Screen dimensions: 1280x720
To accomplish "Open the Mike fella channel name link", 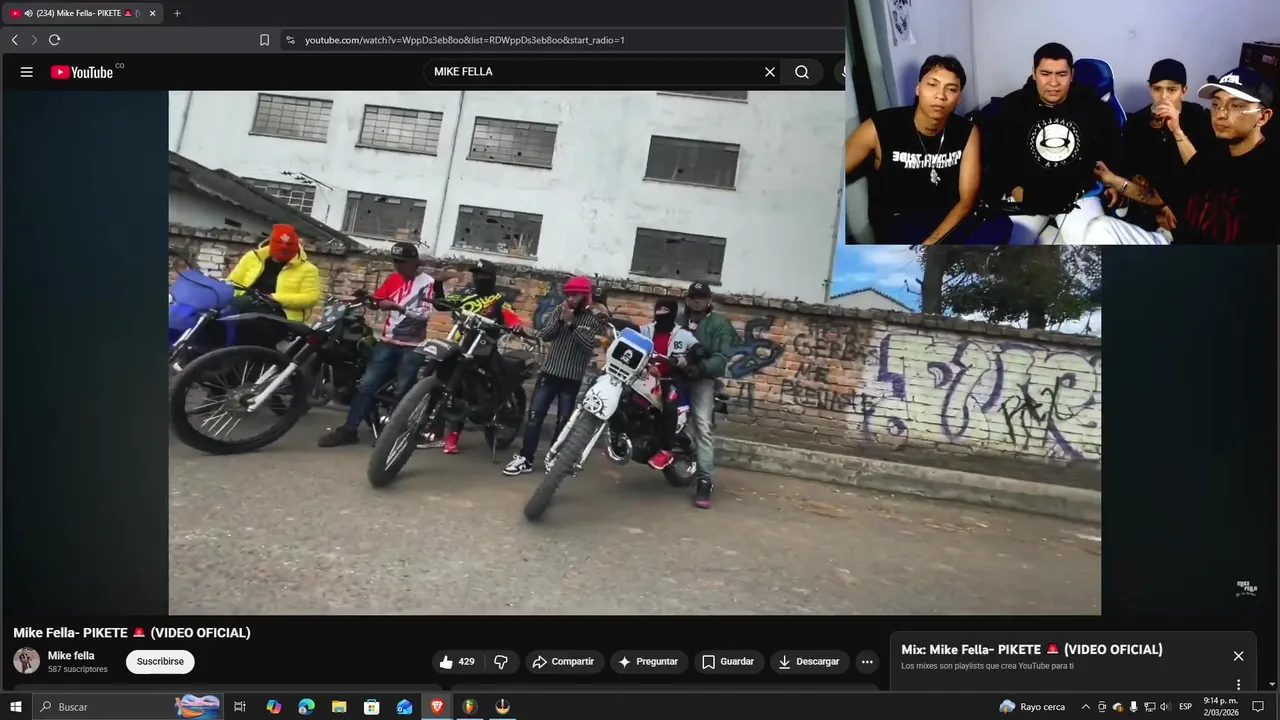I will [71, 656].
